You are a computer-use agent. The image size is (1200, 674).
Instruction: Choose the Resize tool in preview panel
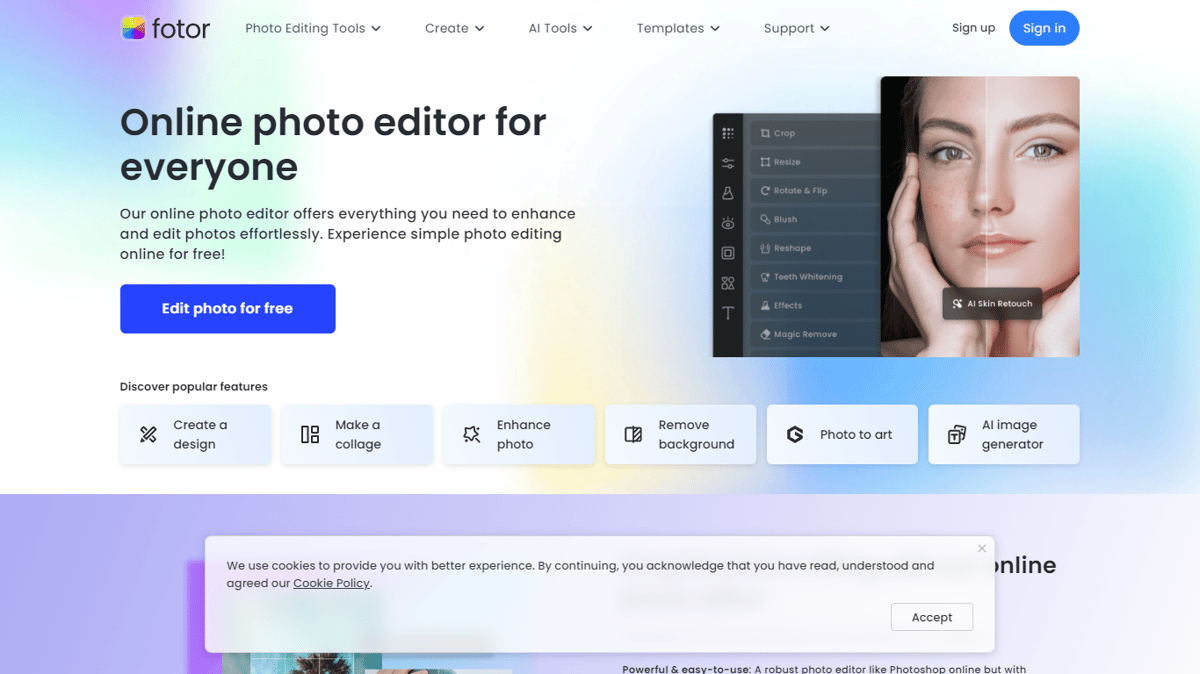813,162
